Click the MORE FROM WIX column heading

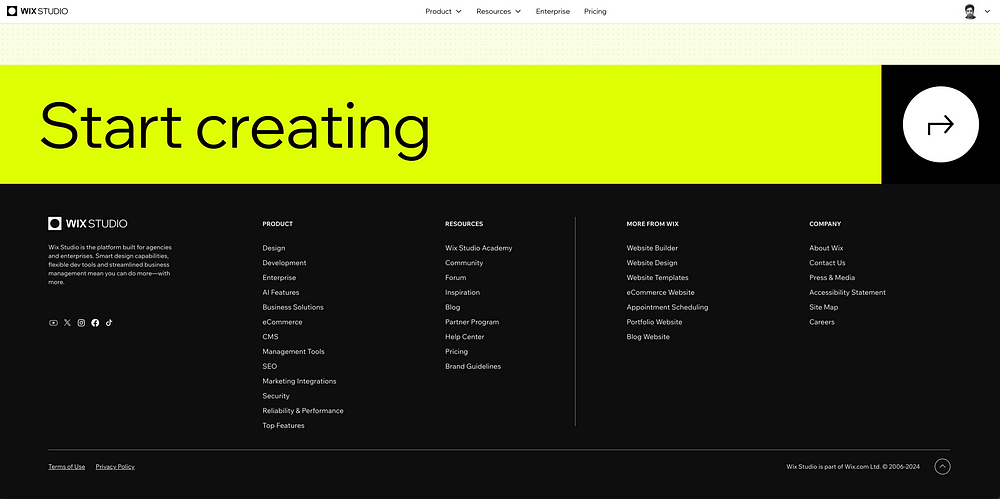click(x=652, y=224)
